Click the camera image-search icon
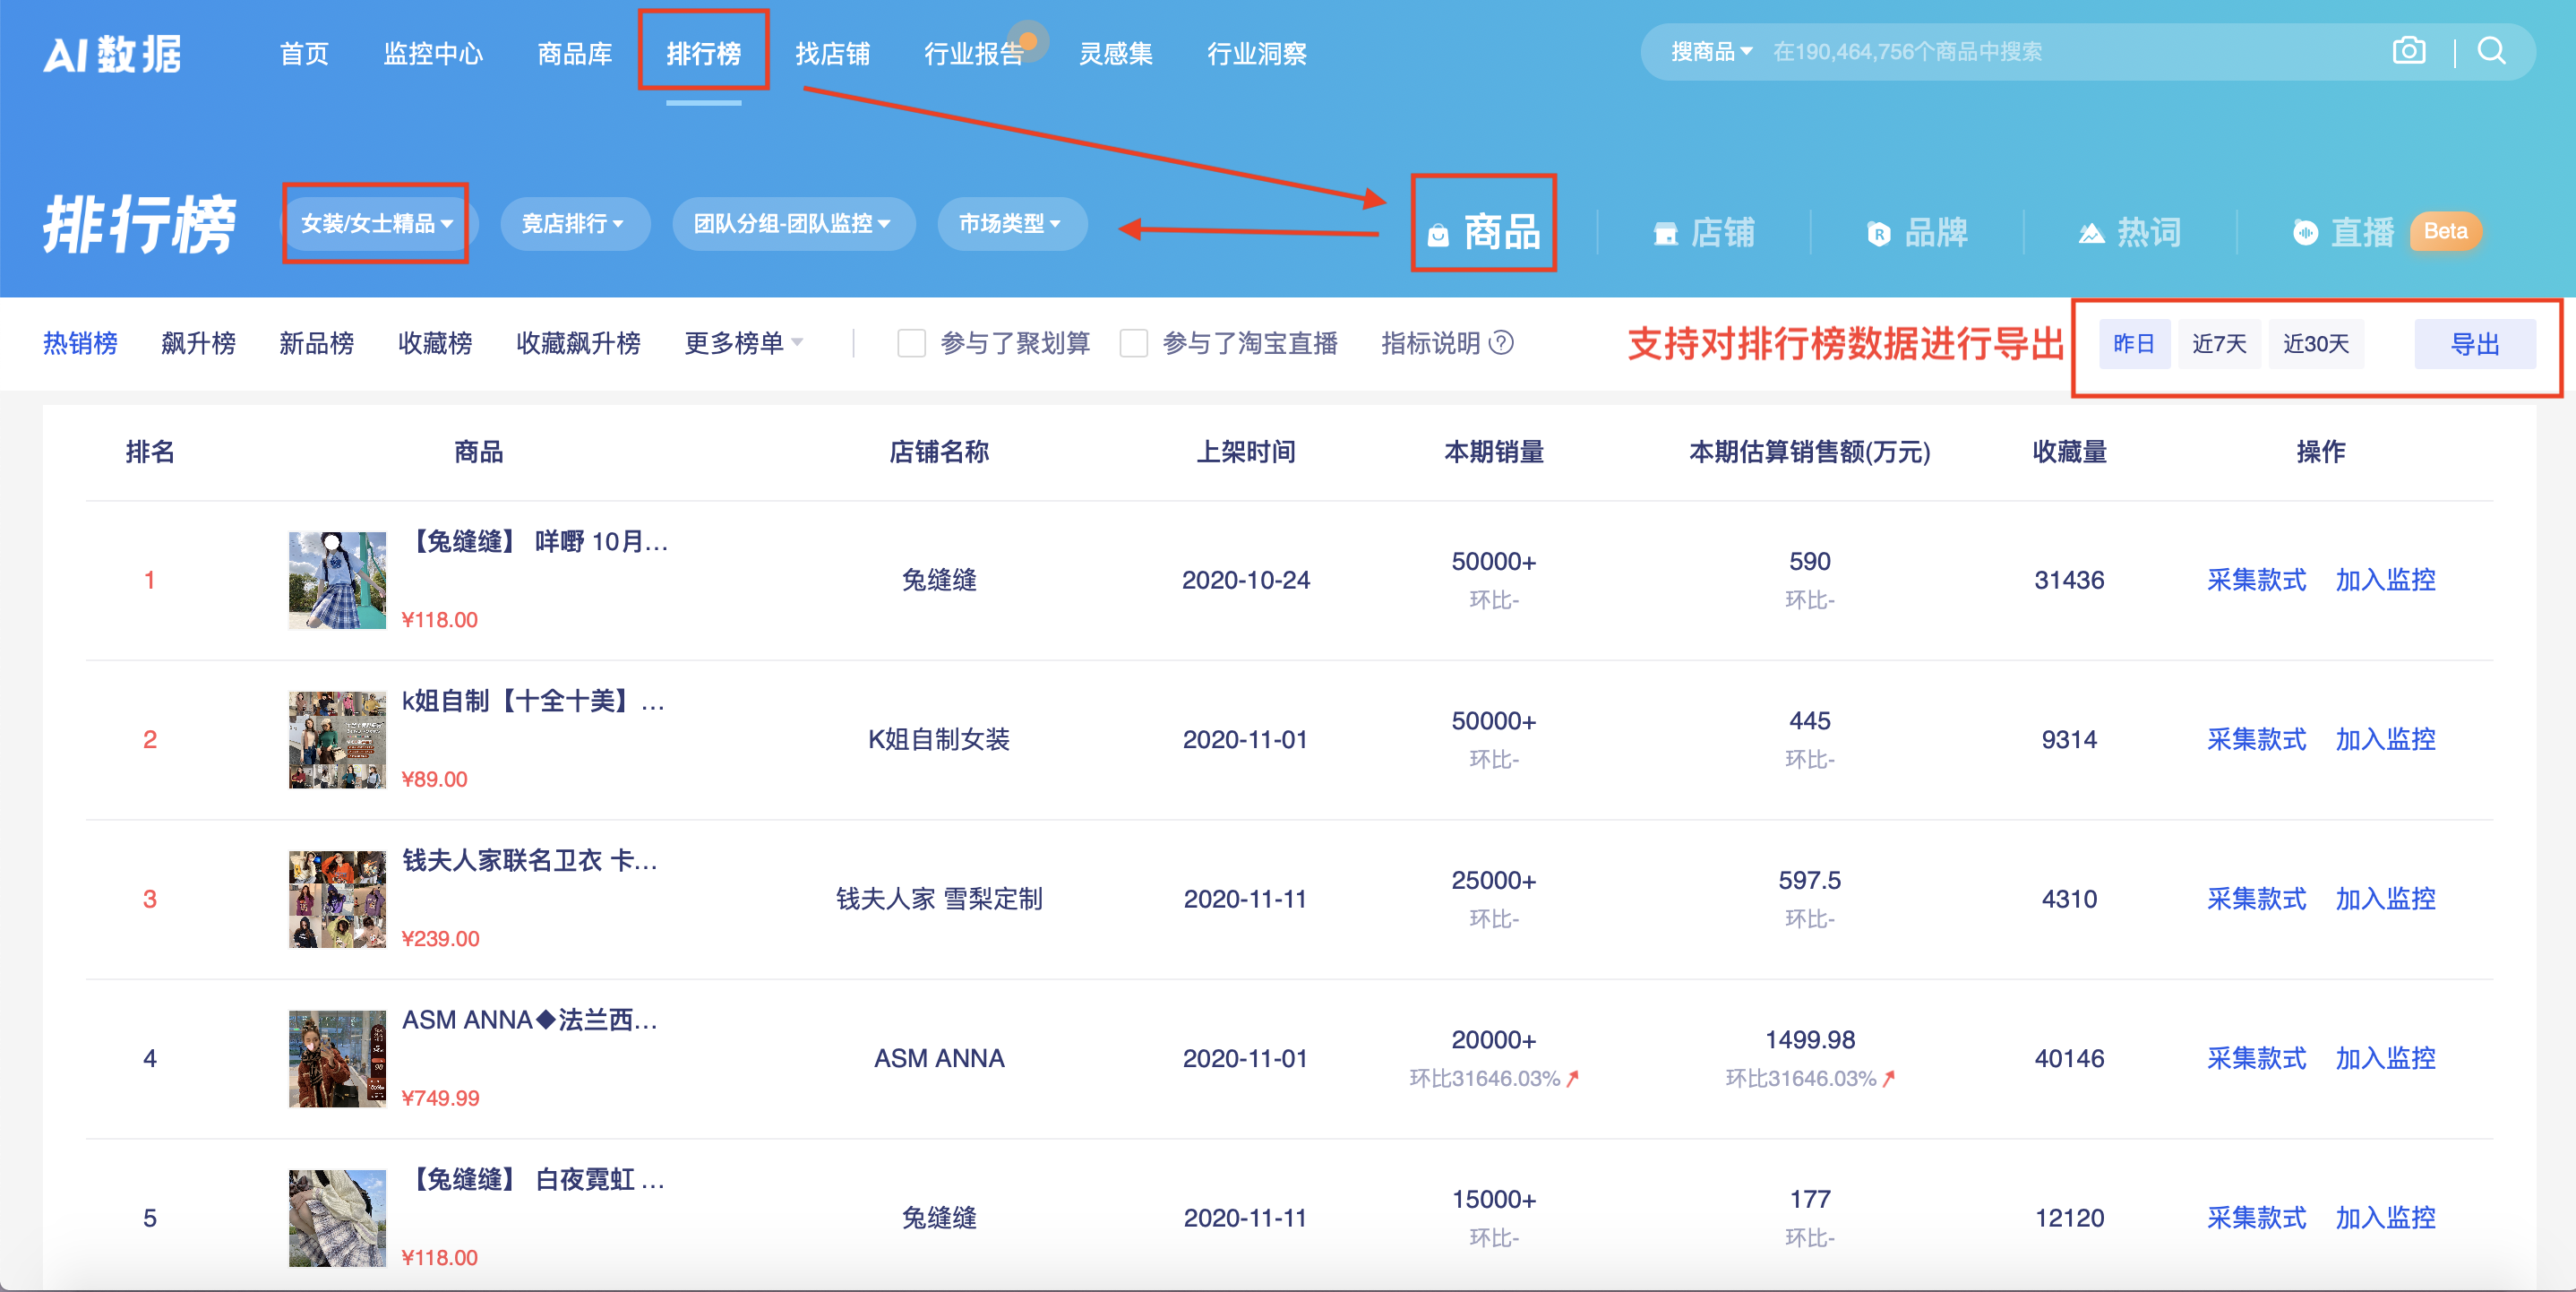2576x1292 pixels. pyautogui.click(x=2410, y=51)
